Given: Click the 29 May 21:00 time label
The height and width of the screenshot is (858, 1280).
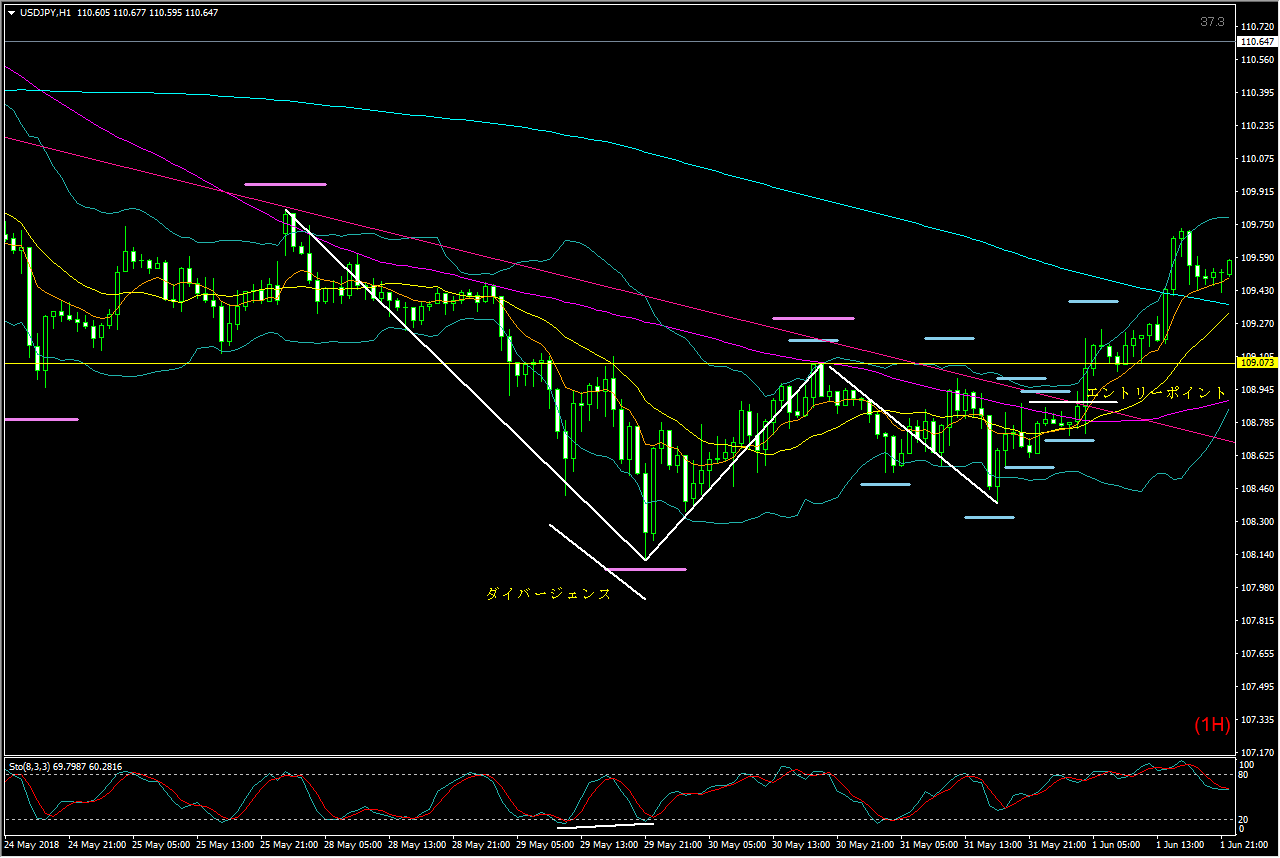Looking at the screenshot, I should point(674,844).
